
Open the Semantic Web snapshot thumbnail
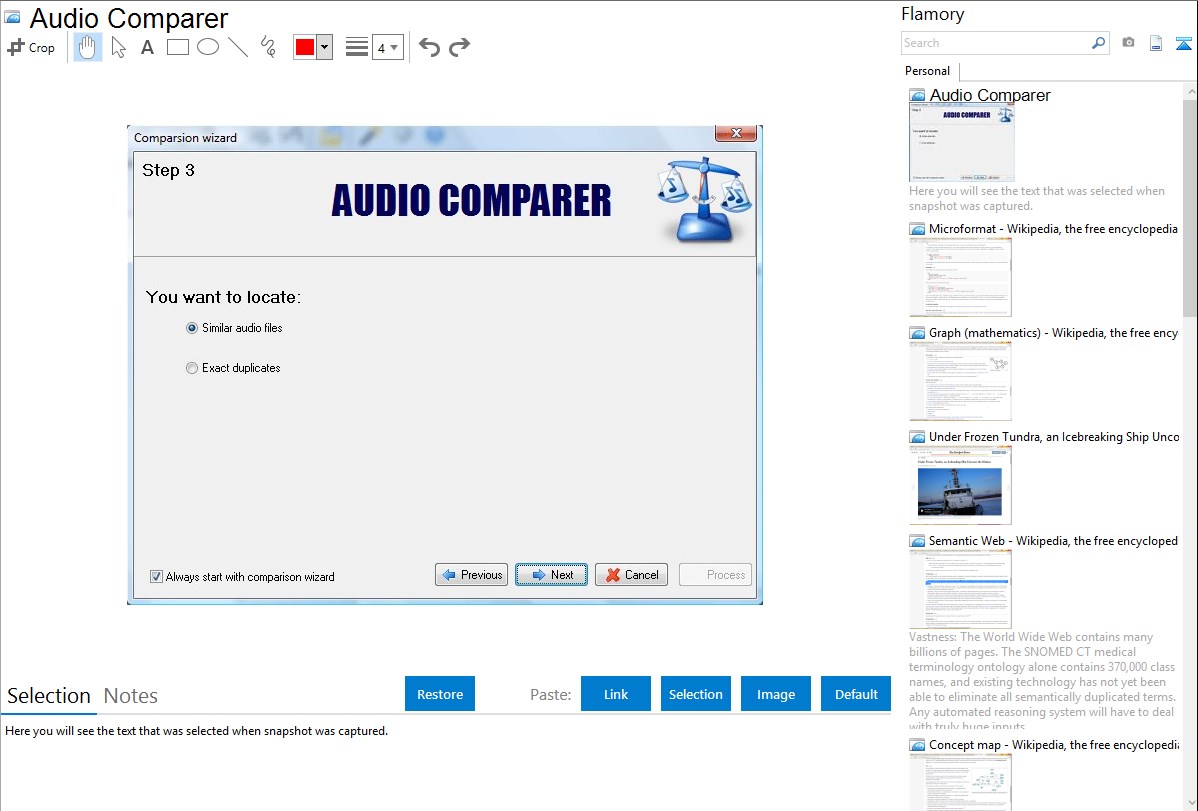click(x=960, y=589)
